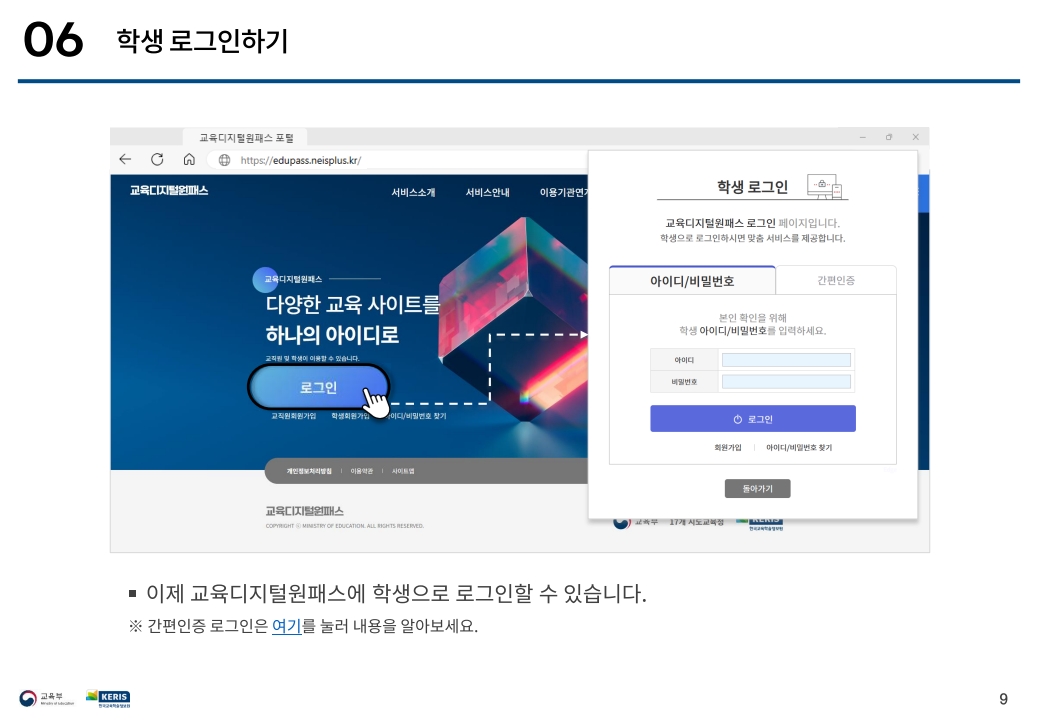Click the computer icon beside 학생 로그인
Viewport: 1040px width, 720px height.
[824, 186]
